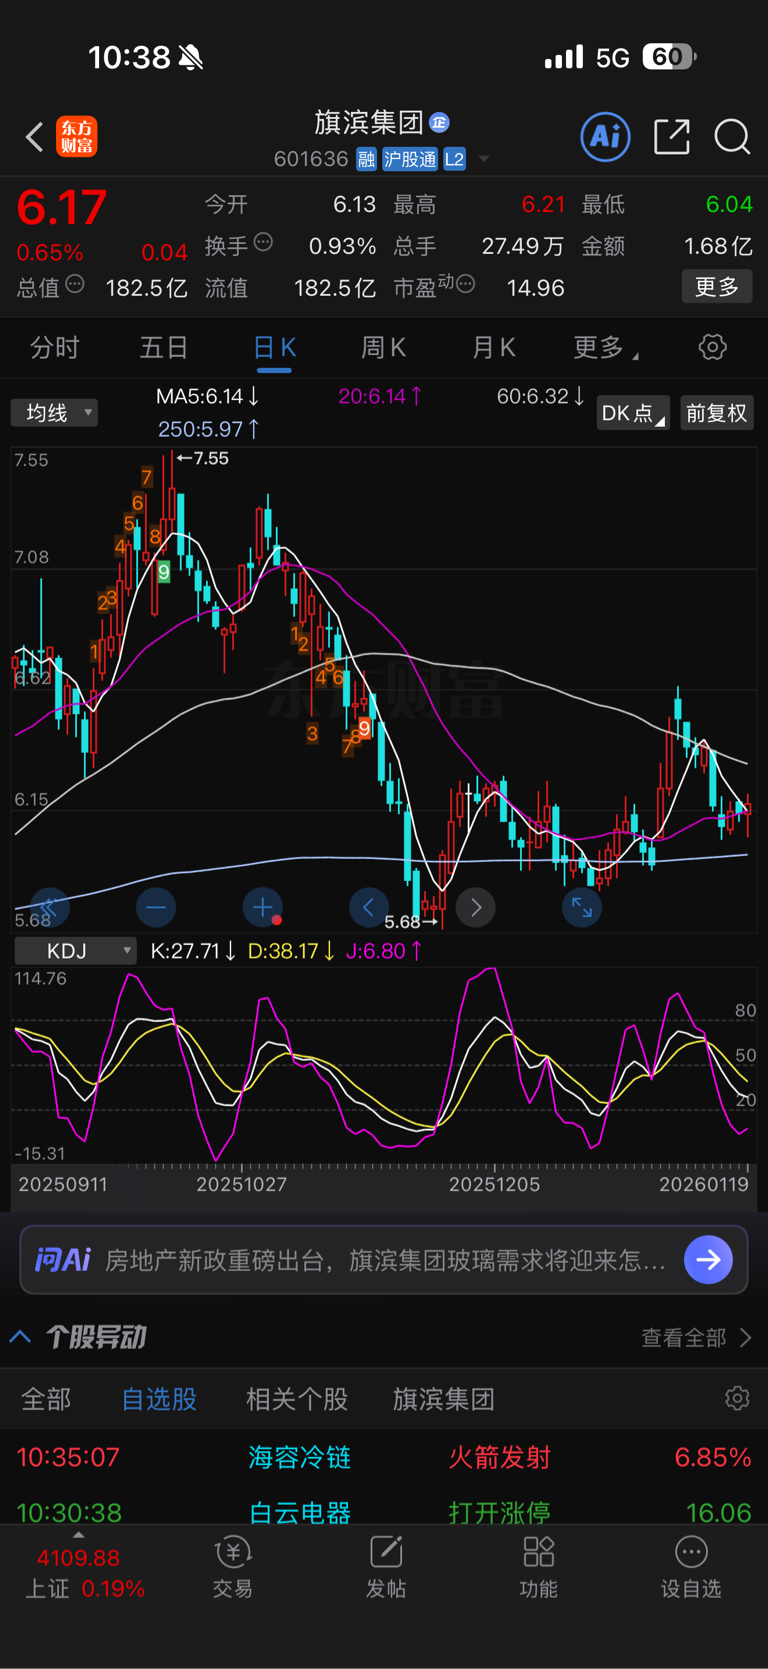This screenshot has height=1669, width=768.
Task: Tap the 6.17 current price
Action: coord(61,208)
